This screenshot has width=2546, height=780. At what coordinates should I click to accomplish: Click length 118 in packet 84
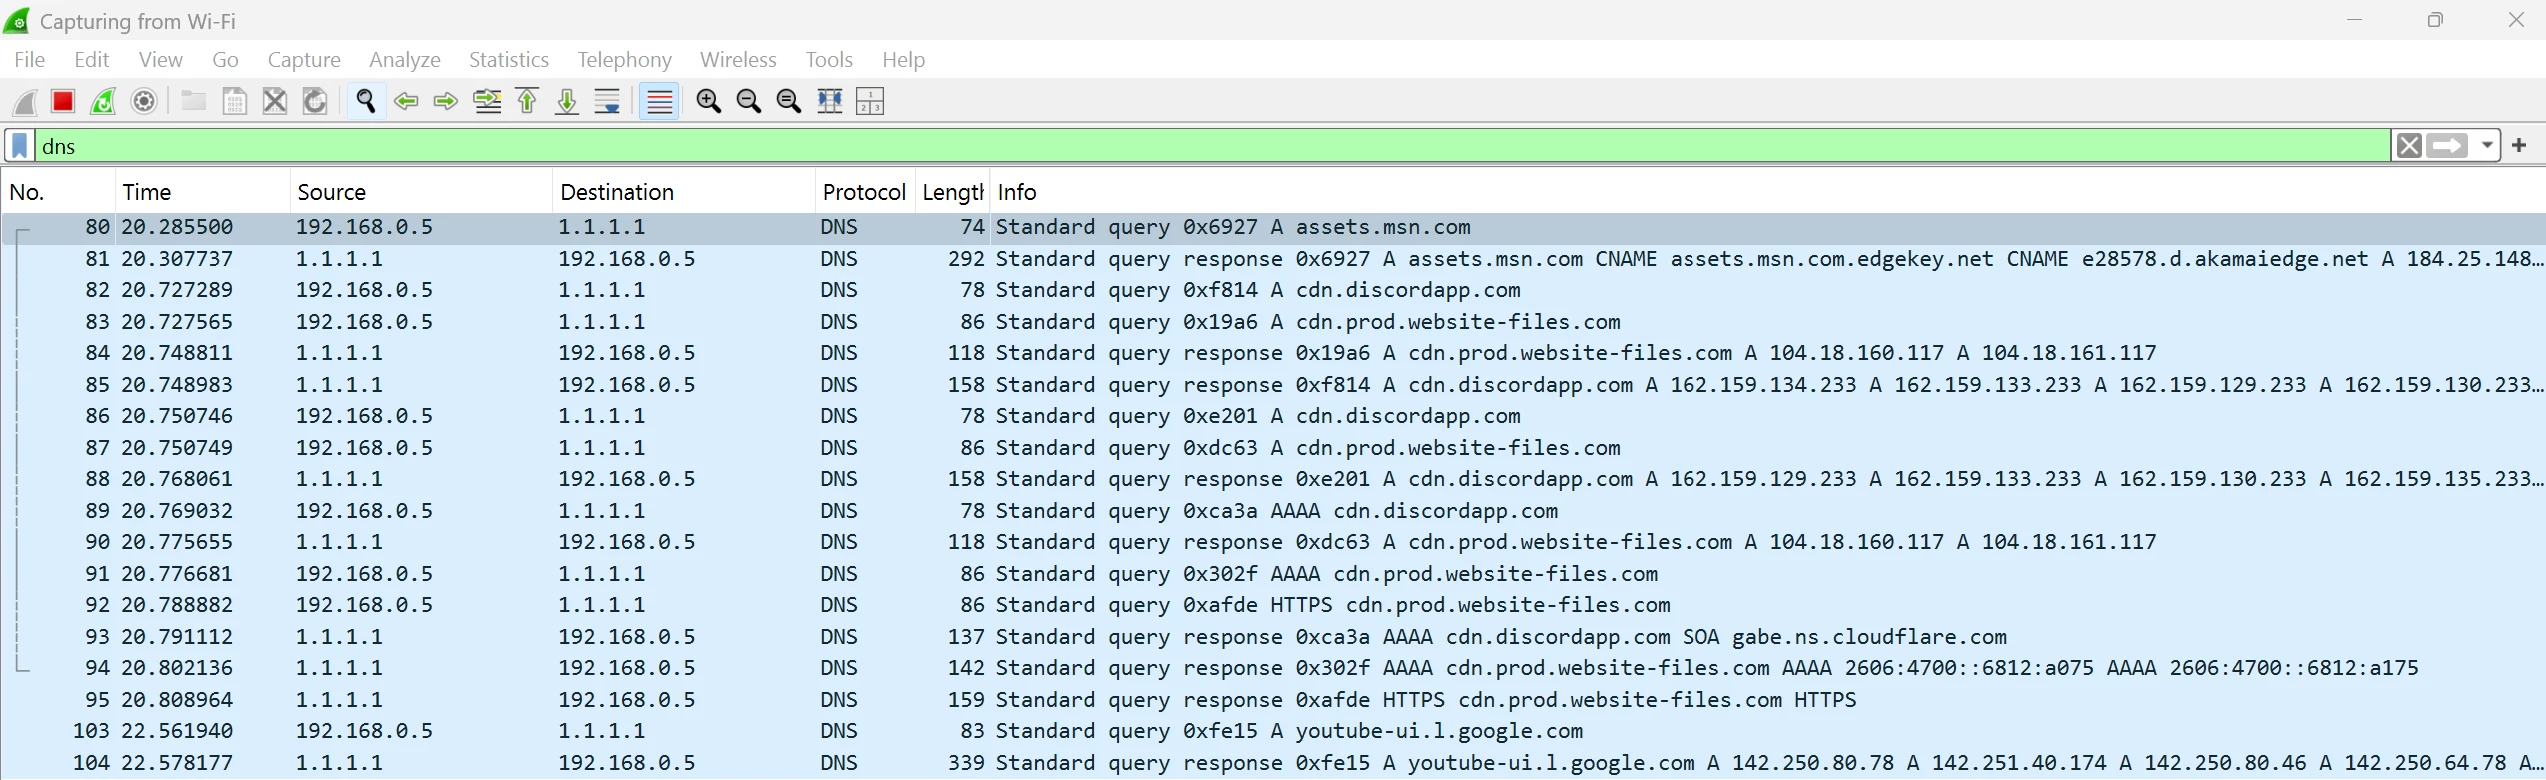[x=966, y=353]
